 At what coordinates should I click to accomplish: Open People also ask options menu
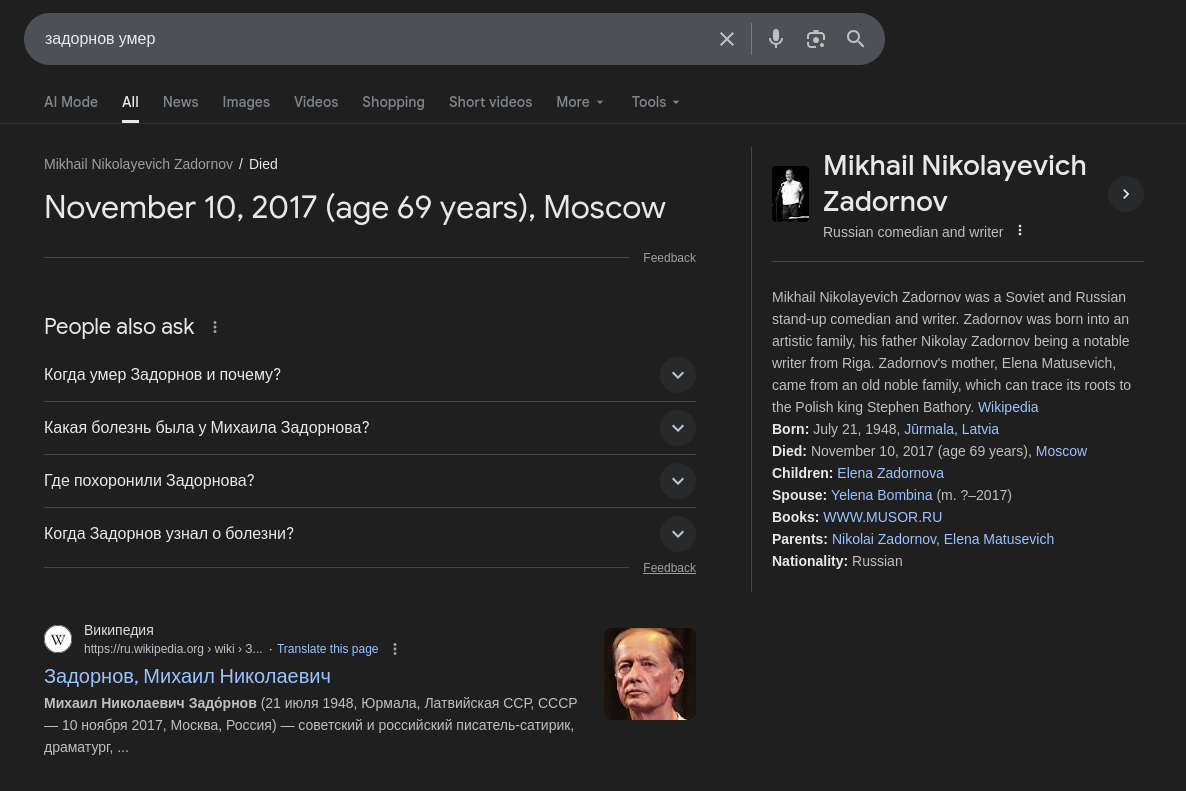(215, 327)
